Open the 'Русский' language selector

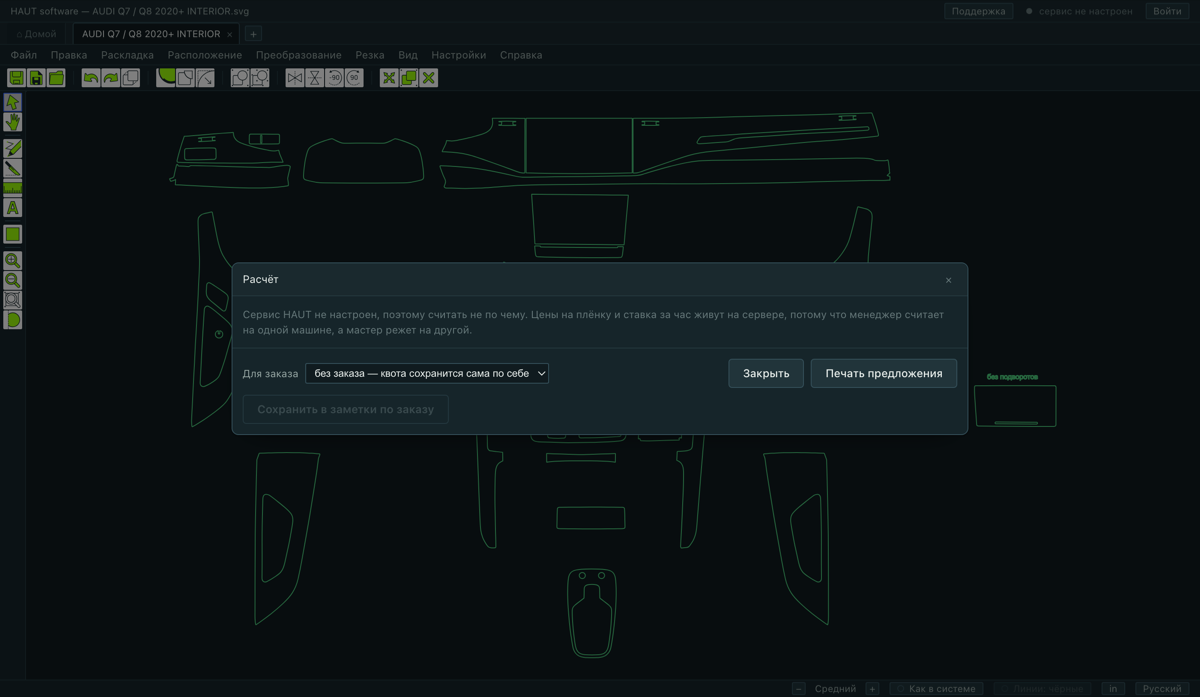click(x=1162, y=688)
